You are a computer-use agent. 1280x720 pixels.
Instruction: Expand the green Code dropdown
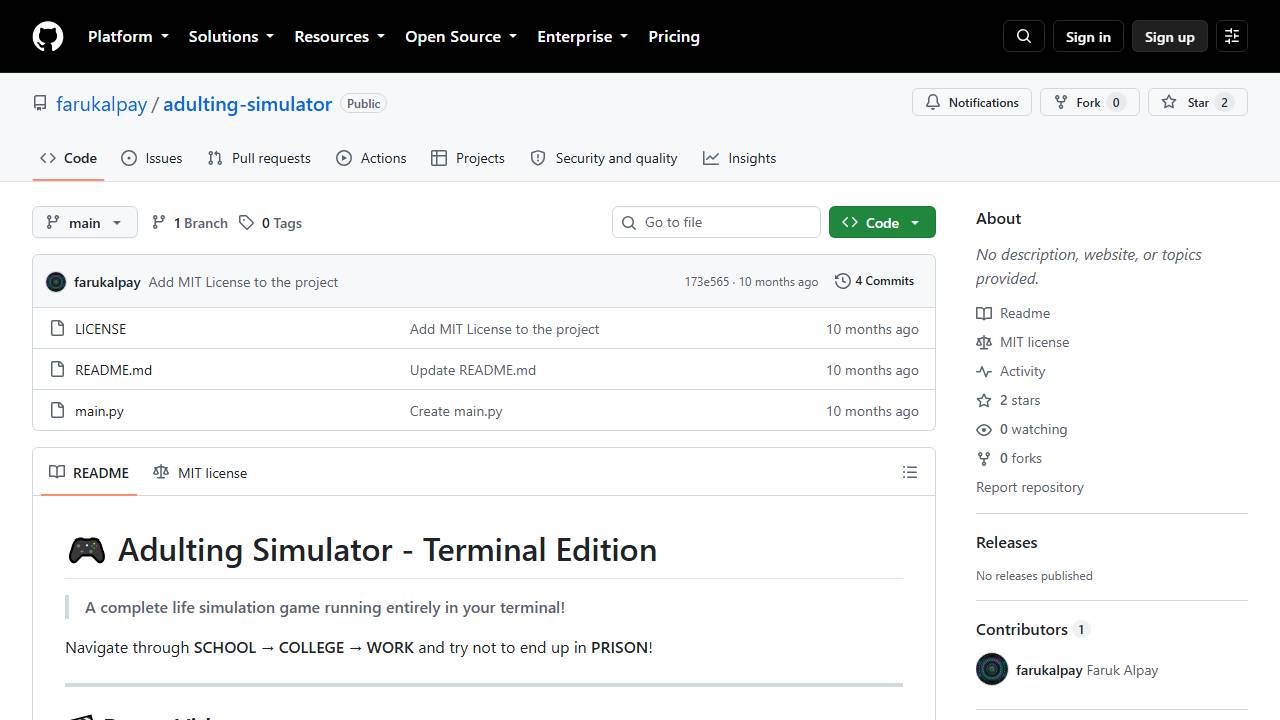(x=882, y=222)
